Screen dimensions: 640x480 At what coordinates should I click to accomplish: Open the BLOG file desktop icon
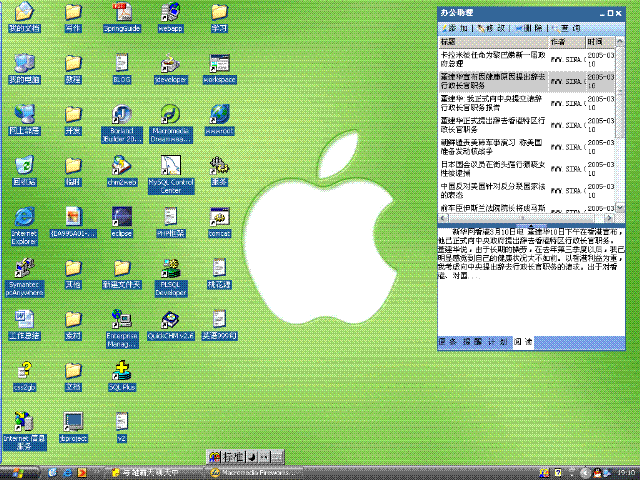tap(122, 69)
